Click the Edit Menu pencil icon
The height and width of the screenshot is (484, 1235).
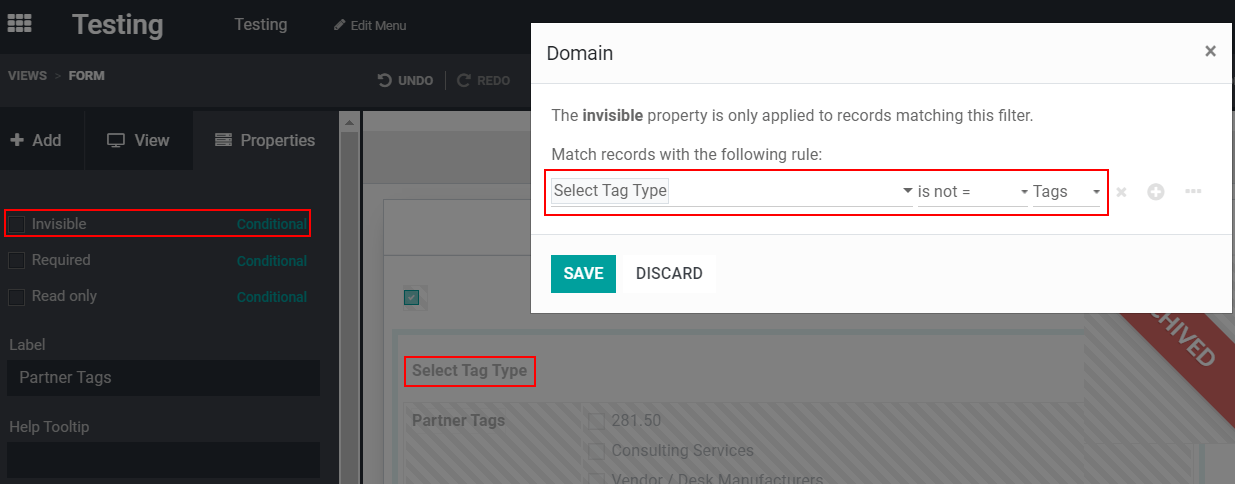coord(340,25)
